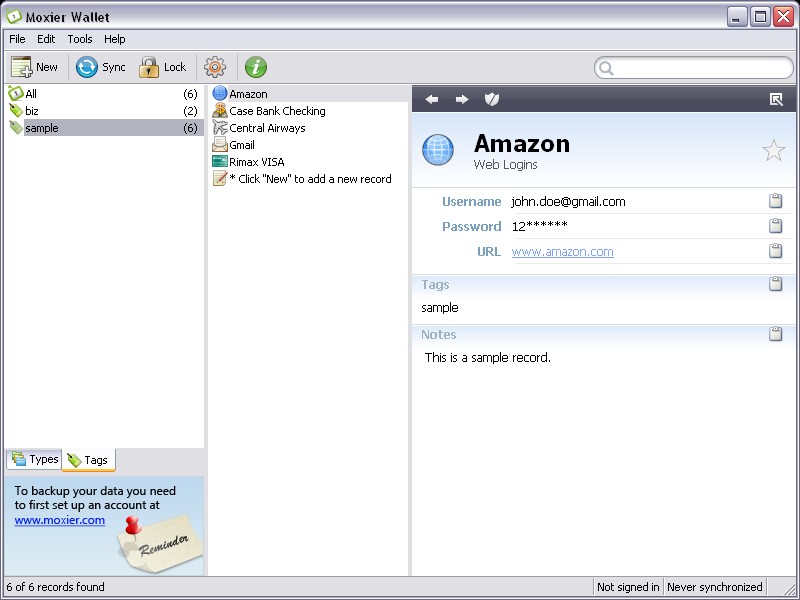Image resolution: width=800 pixels, height=600 pixels.
Task: Open the www.moxier.com link in the reminder
Action: (60, 520)
